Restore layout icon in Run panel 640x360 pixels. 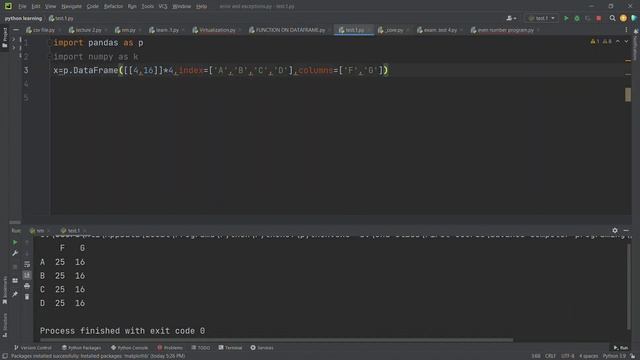click(x=15, y=280)
